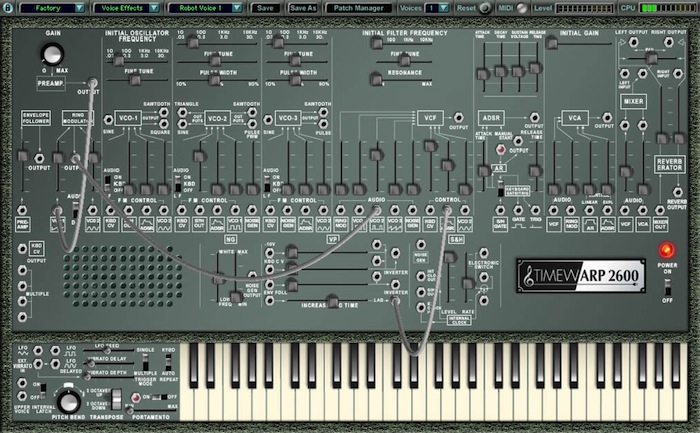Toggle the Portamento On/Off switch
Screen dimensions: 700x433
pyautogui.click(x=160, y=396)
